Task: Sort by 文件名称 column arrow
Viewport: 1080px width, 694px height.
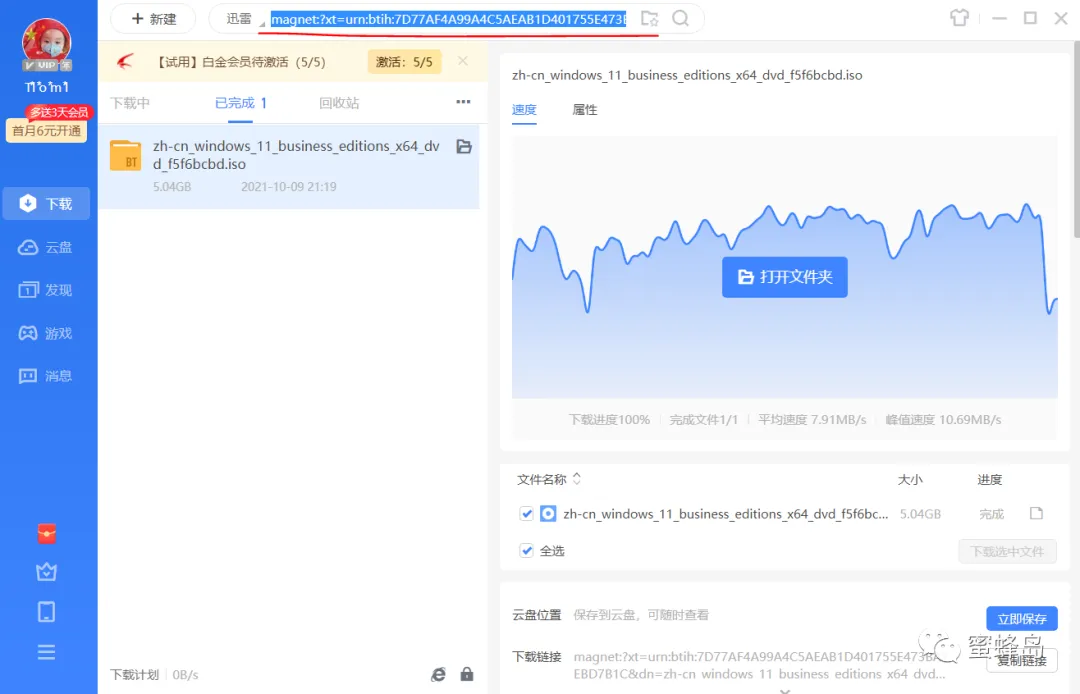Action: coord(577,479)
